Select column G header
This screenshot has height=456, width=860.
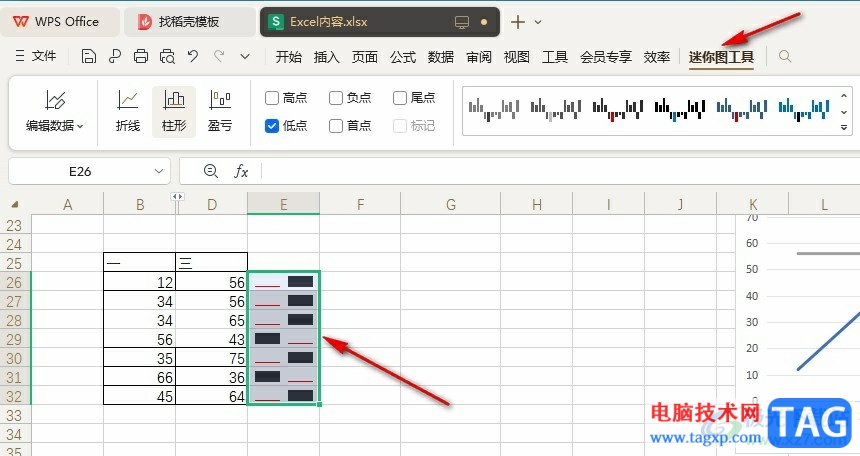451,205
